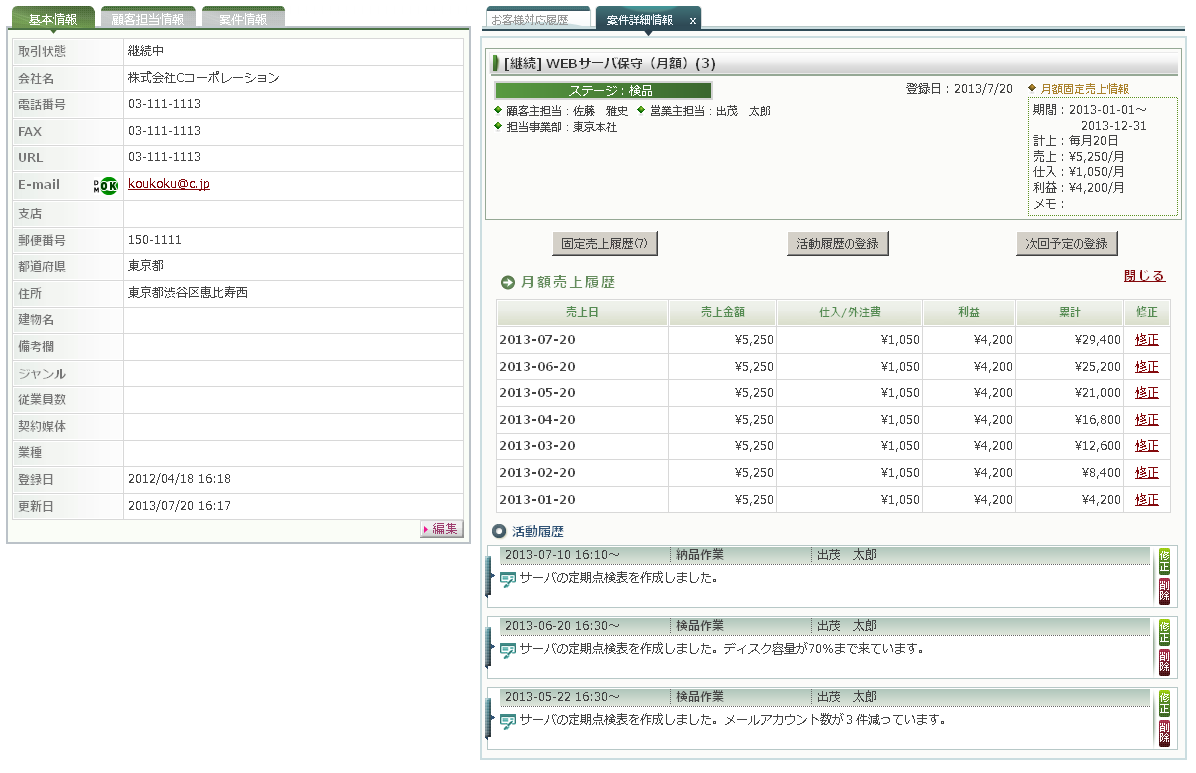Expand the 固定売上履歴(7) history
The height and width of the screenshot is (773, 1196).
click(604, 243)
